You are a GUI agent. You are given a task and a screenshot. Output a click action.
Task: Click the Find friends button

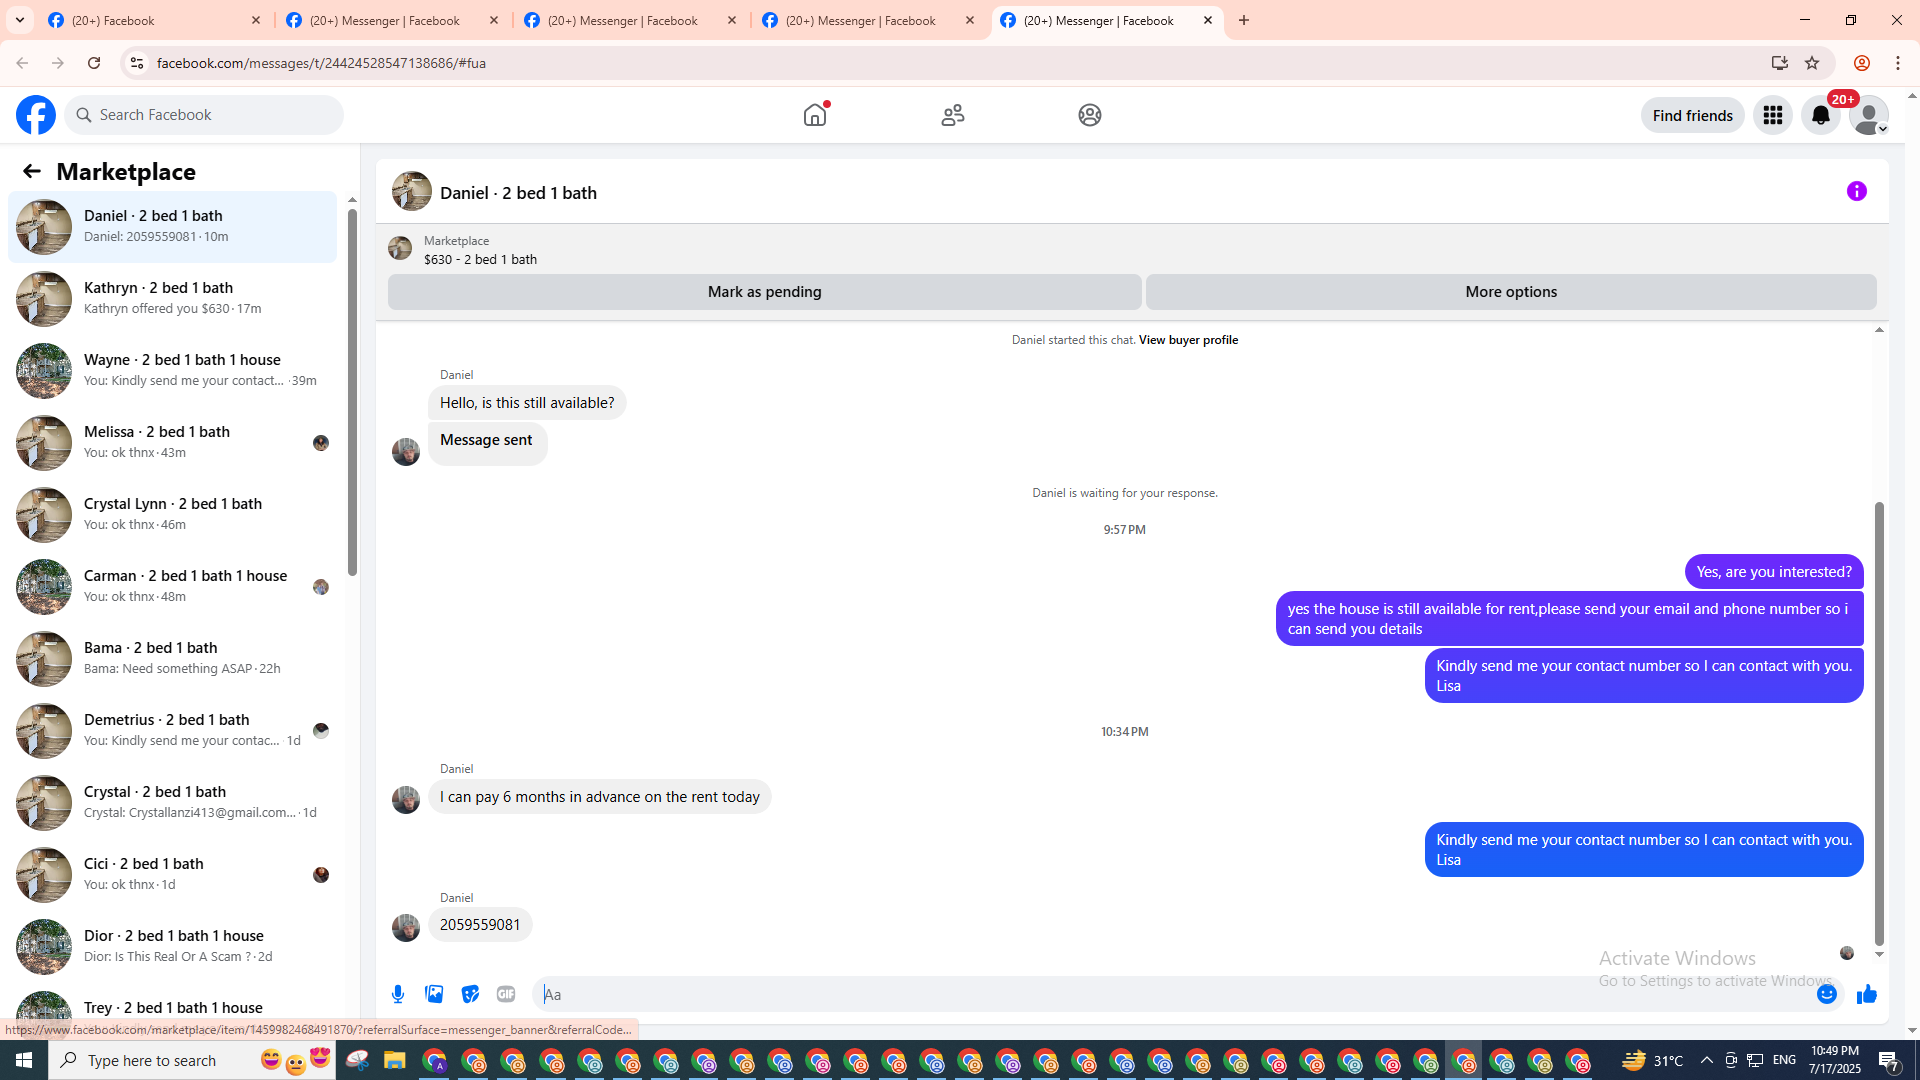(x=1693, y=115)
